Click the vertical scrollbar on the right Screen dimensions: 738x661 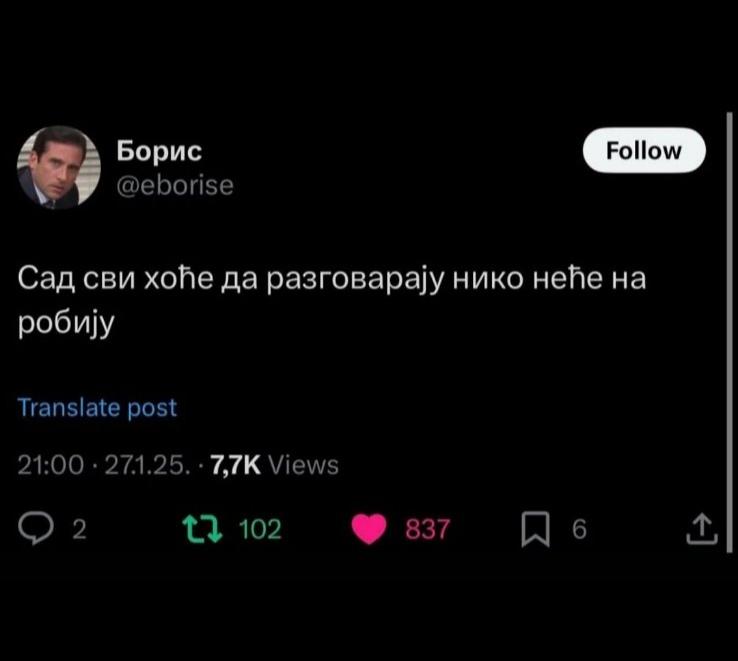pos(729,332)
